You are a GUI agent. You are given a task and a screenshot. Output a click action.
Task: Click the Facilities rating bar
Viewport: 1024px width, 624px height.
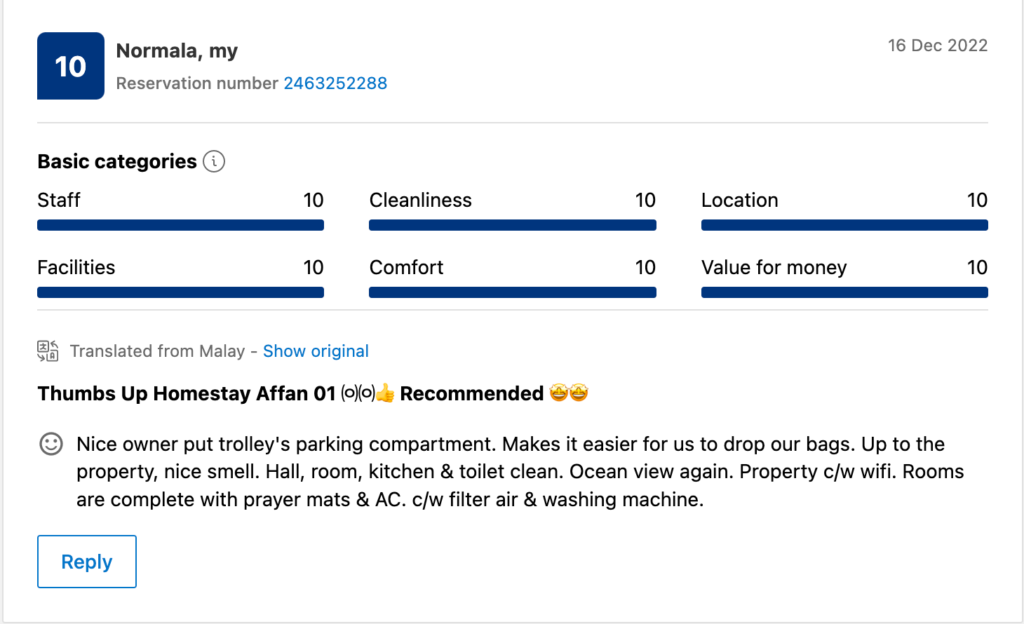coord(180,292)
